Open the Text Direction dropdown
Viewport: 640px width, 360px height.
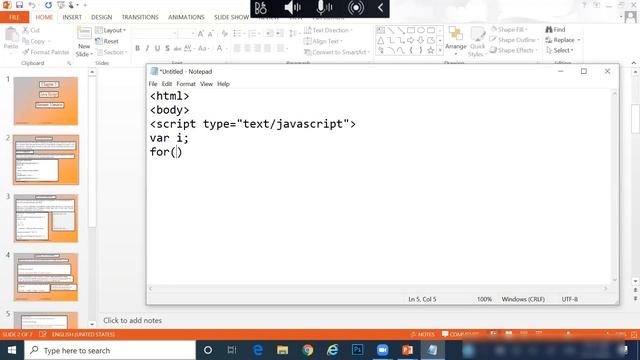328,30
